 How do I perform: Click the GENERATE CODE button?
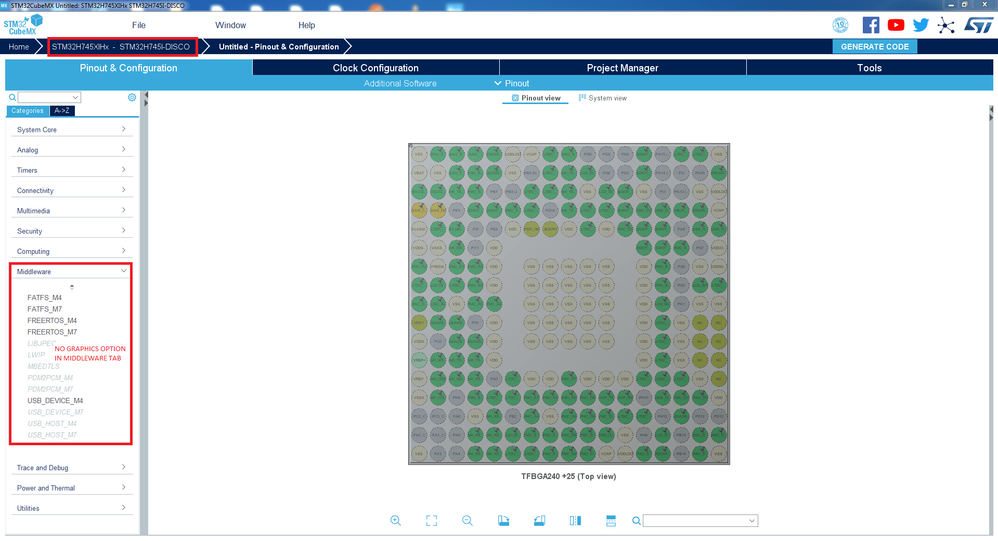(x=875, y=46)
